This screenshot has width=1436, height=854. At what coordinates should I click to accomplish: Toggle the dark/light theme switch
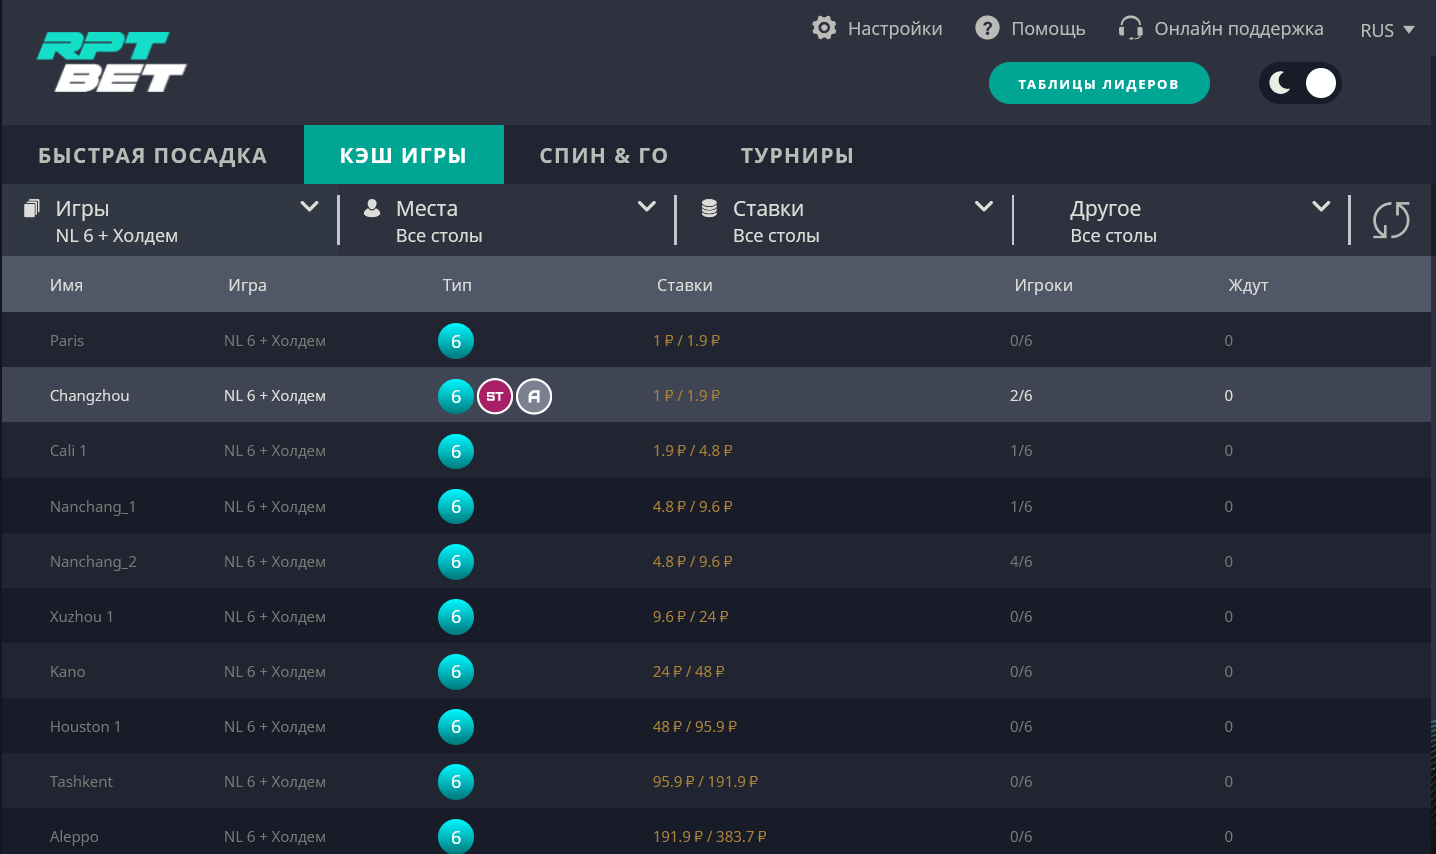tap(1299, 83)
